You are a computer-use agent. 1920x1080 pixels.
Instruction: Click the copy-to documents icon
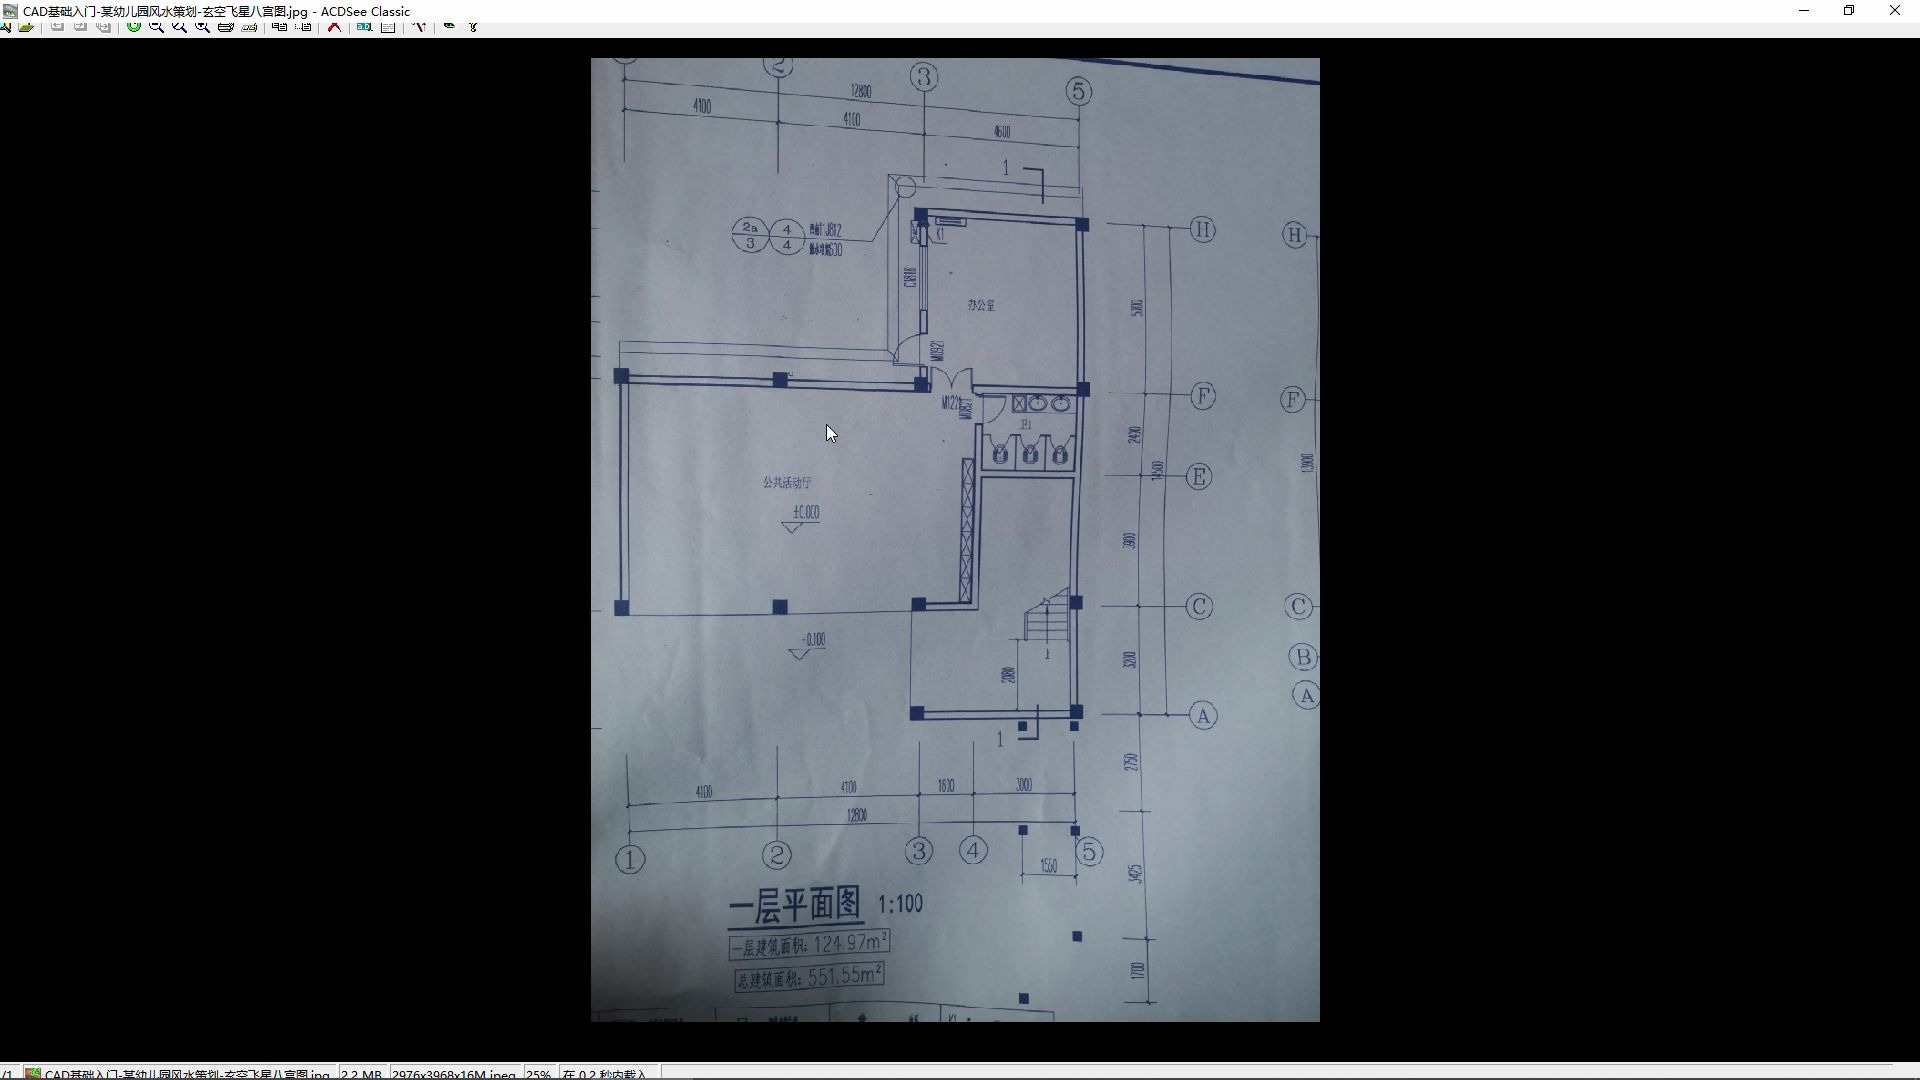click(x=279, y=26)
